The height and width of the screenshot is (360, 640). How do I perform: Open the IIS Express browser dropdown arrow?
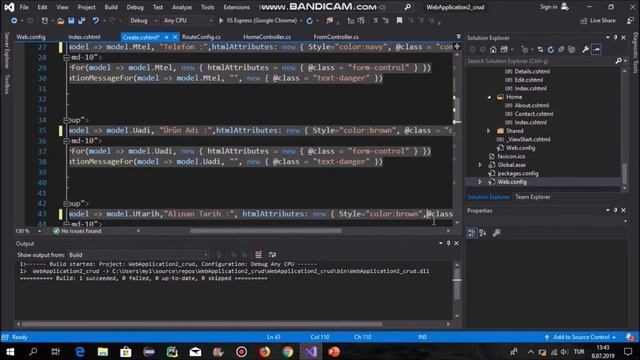[301, 20]
